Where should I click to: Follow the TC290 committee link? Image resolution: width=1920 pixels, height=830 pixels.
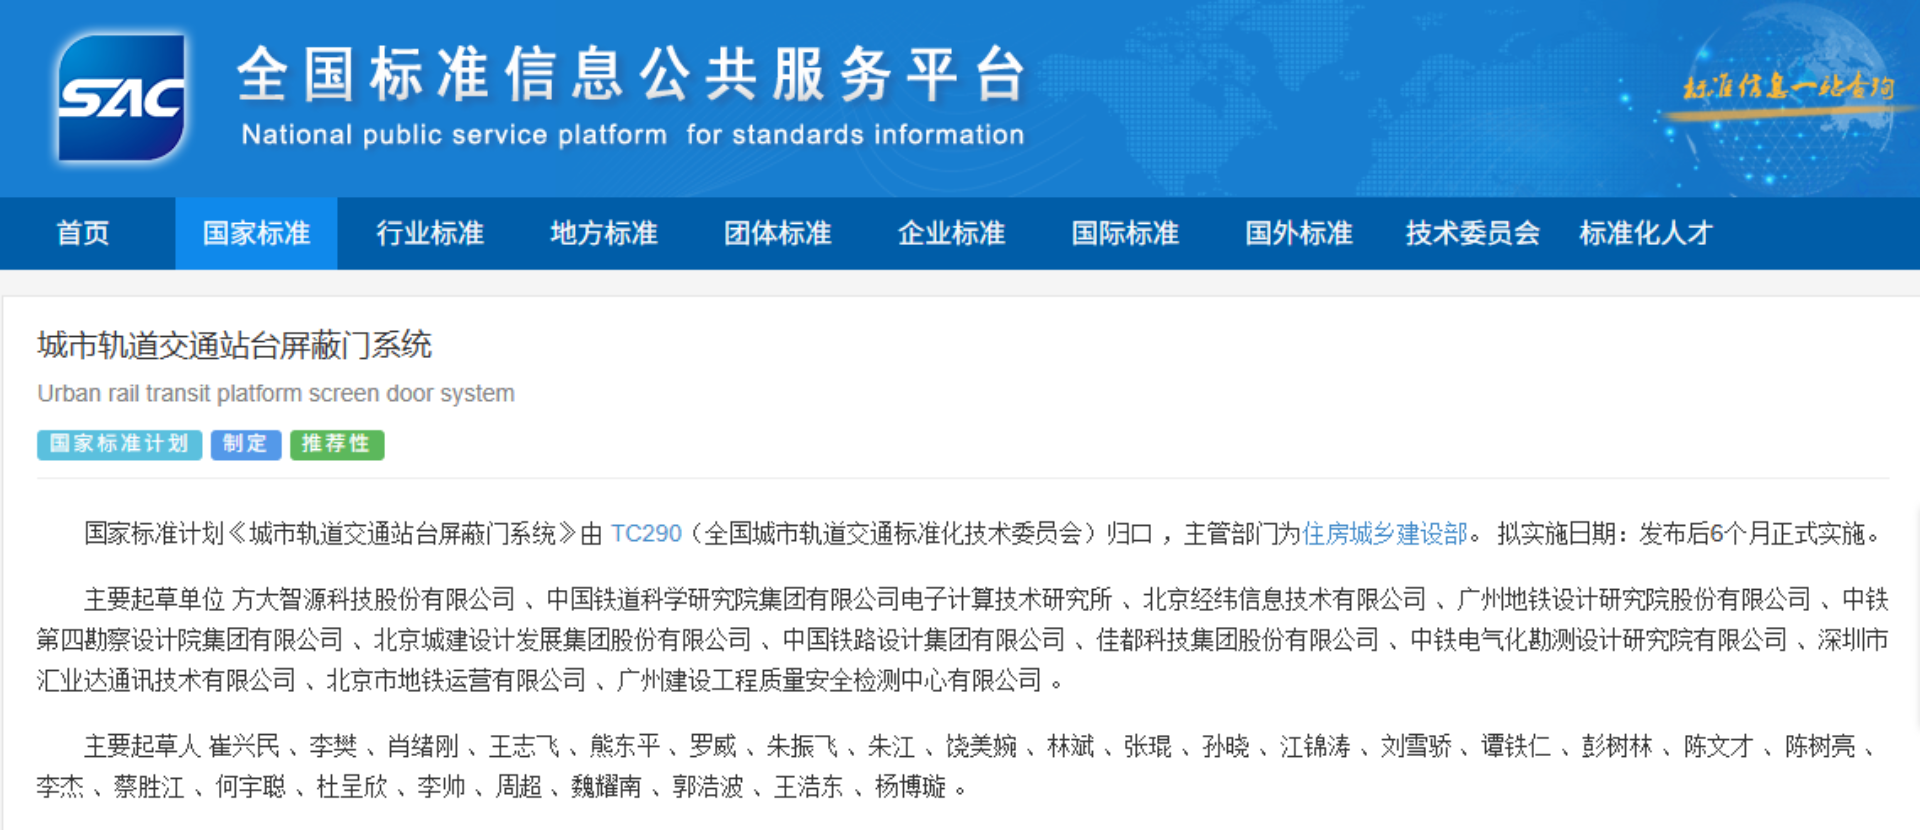646,534
